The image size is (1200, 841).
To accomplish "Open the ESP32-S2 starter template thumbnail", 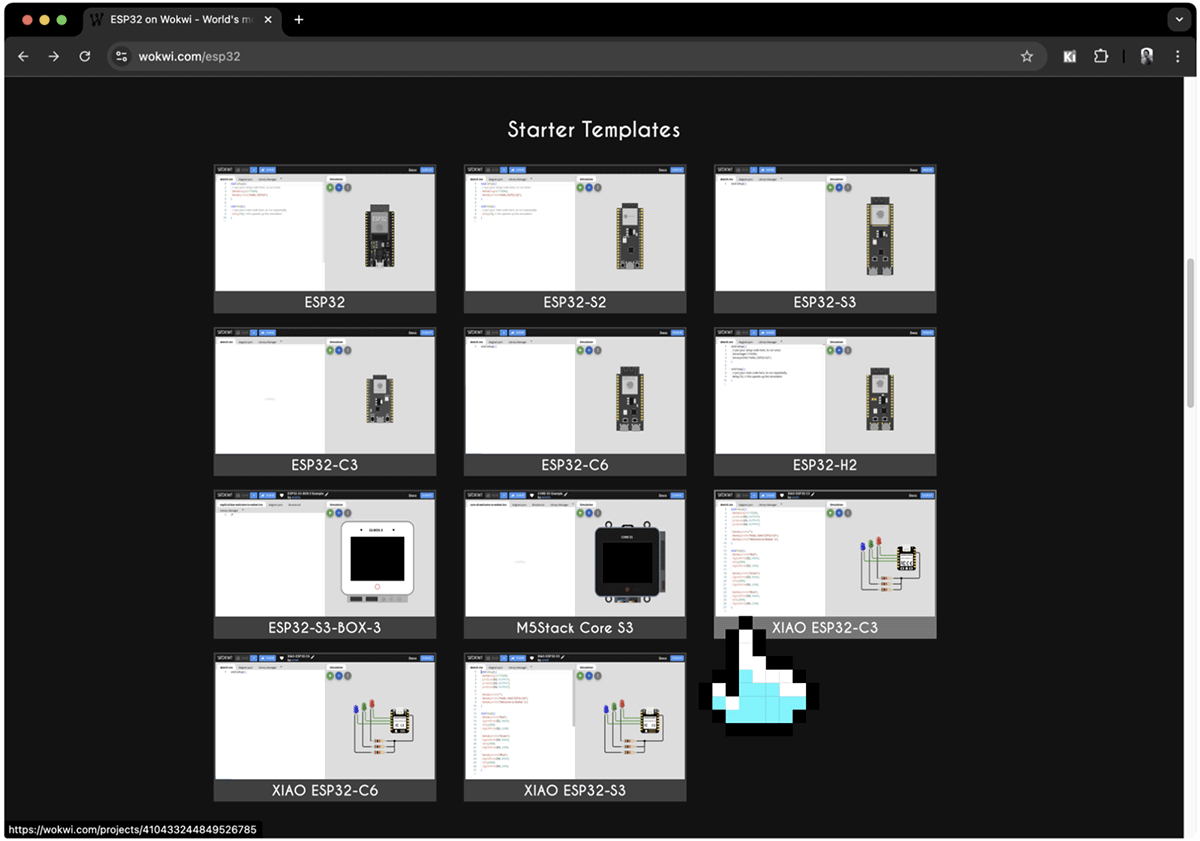I will pos(575,228).
